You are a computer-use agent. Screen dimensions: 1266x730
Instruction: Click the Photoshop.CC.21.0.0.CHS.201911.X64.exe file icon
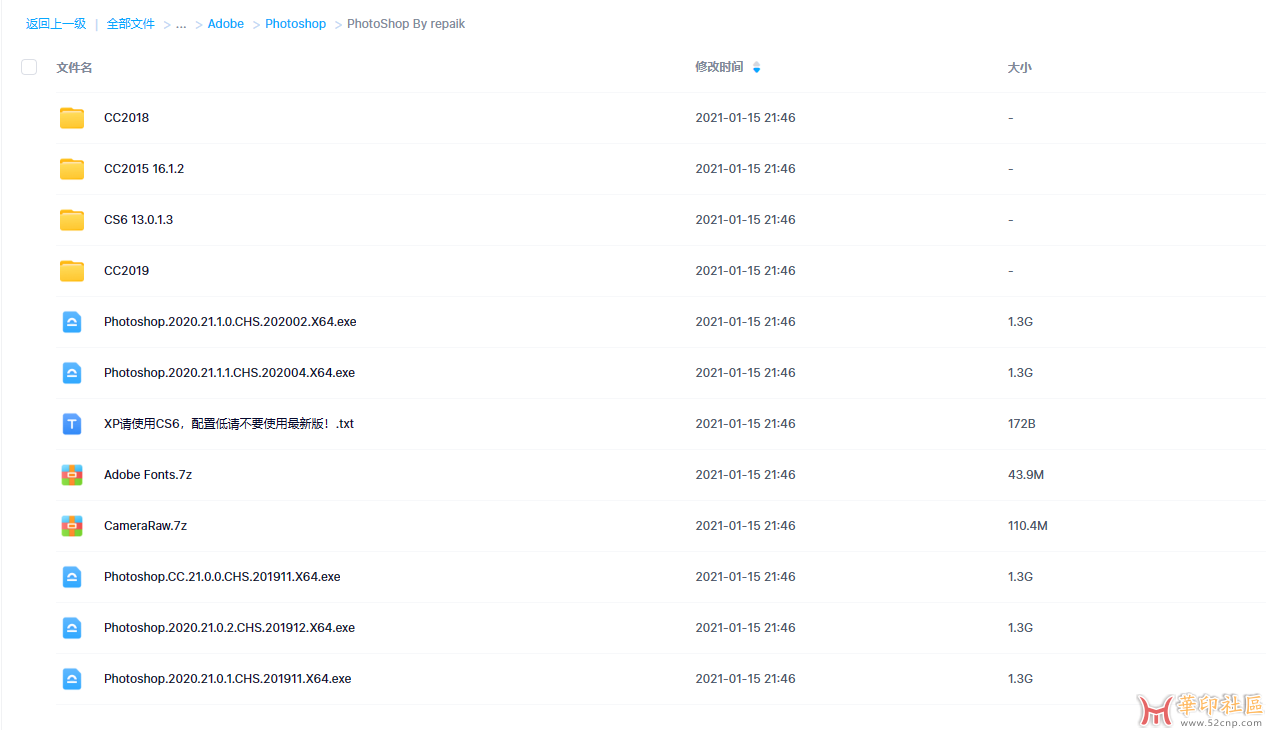72,577
